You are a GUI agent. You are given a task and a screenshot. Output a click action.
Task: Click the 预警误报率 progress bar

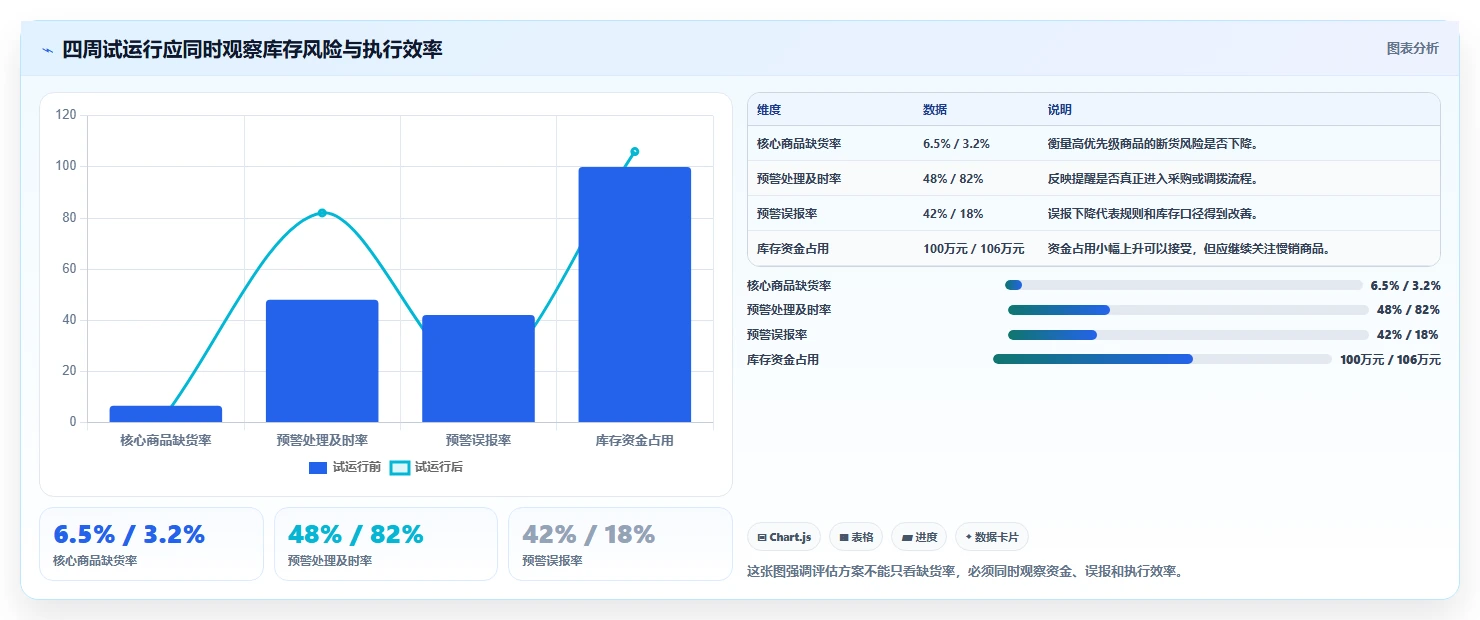(x=1188, y=335)
